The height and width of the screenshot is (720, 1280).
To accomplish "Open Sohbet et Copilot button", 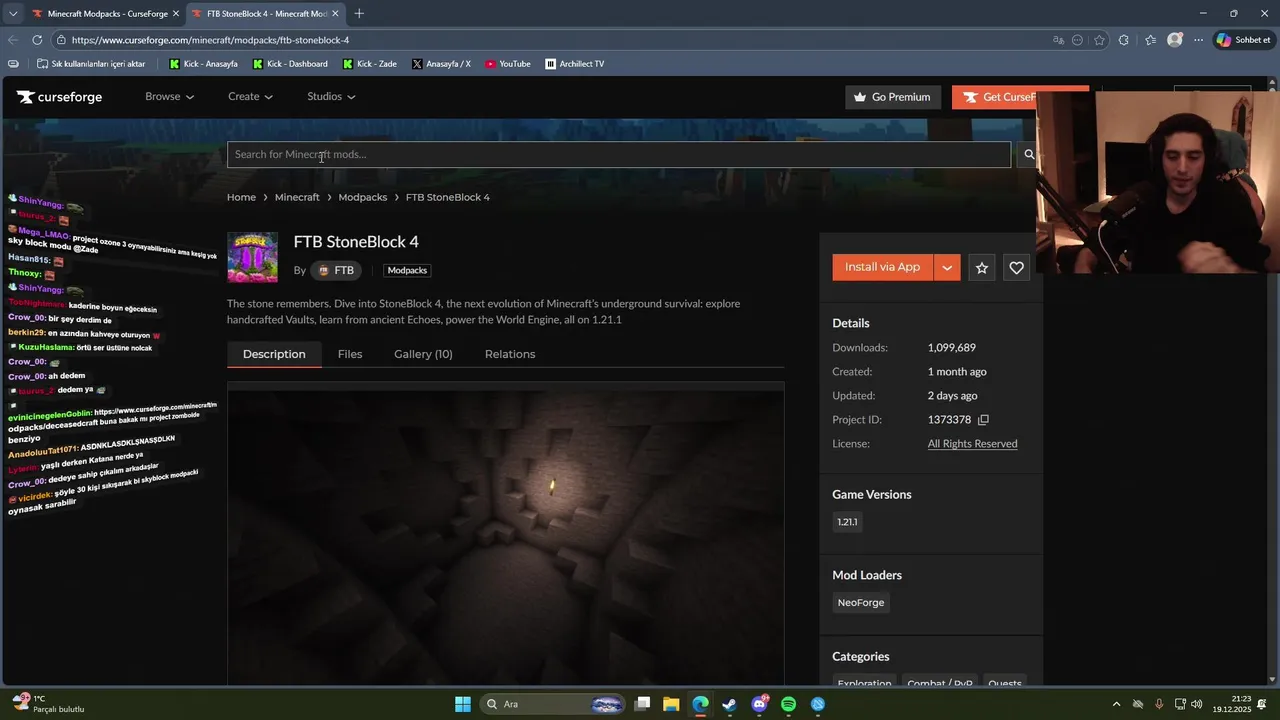I will point(1243,40).
